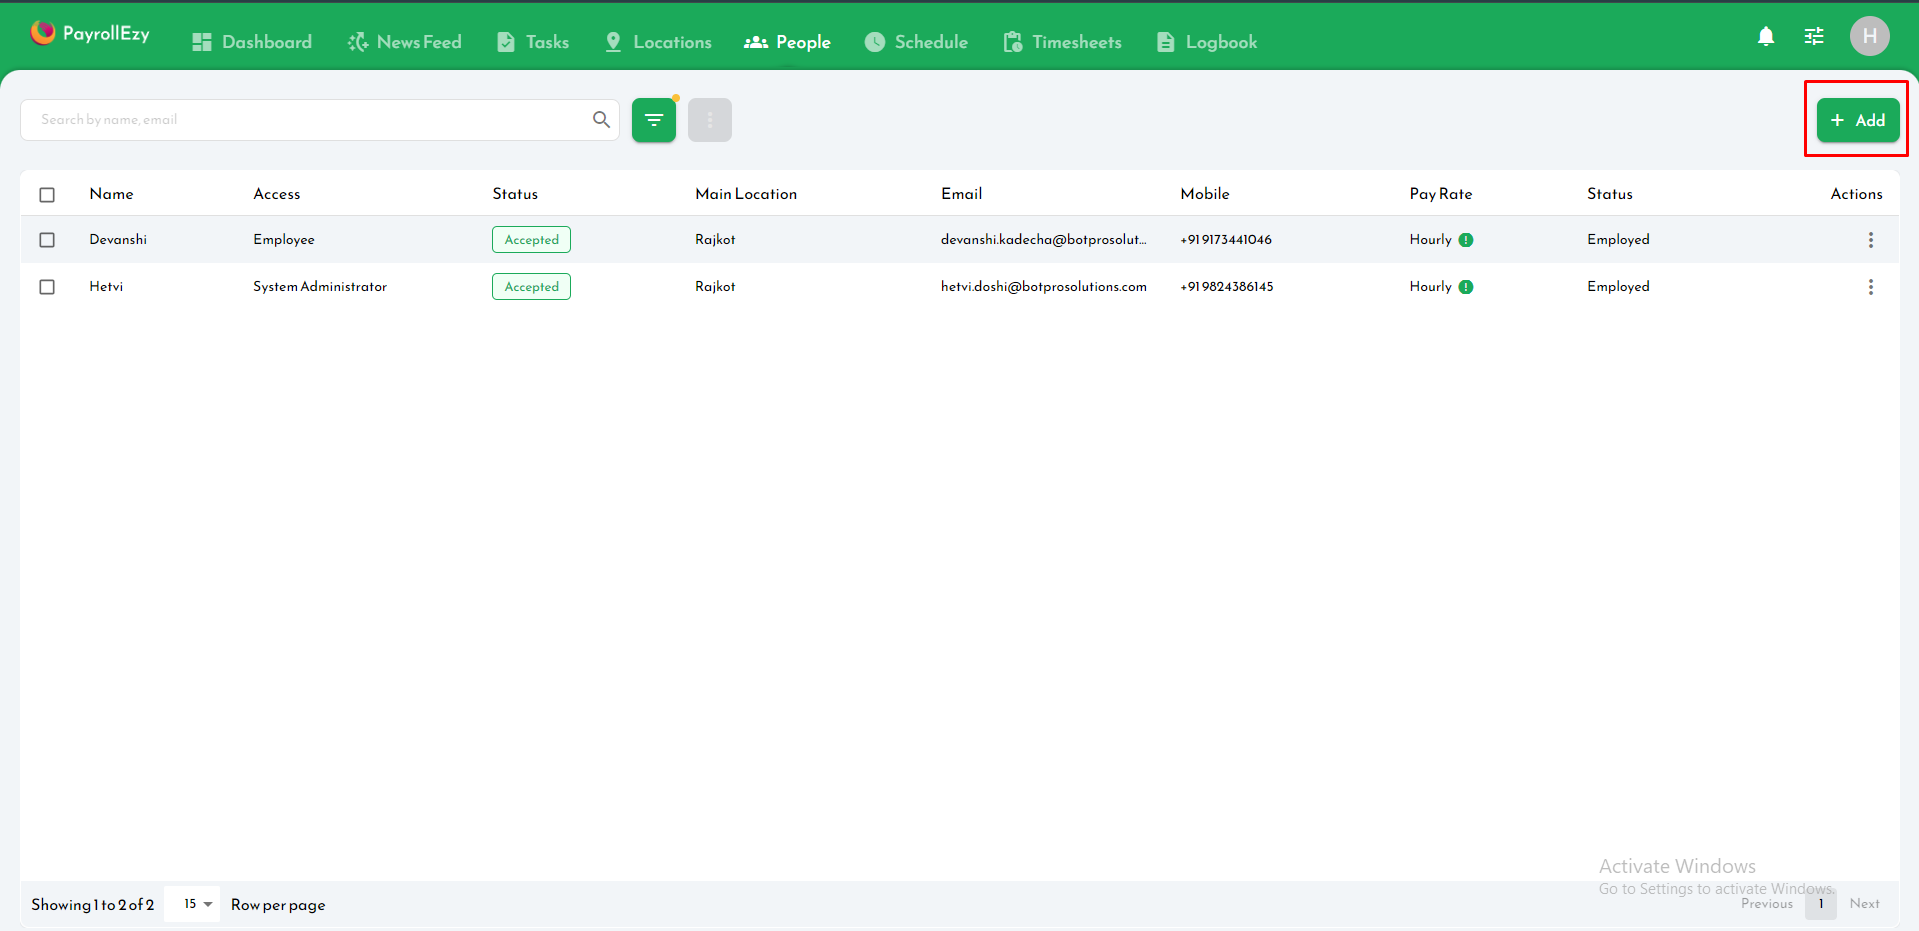Viewport: 1919px width, 931px height.
Task: Open the profile avatar menu
Action: point(1870,36)
